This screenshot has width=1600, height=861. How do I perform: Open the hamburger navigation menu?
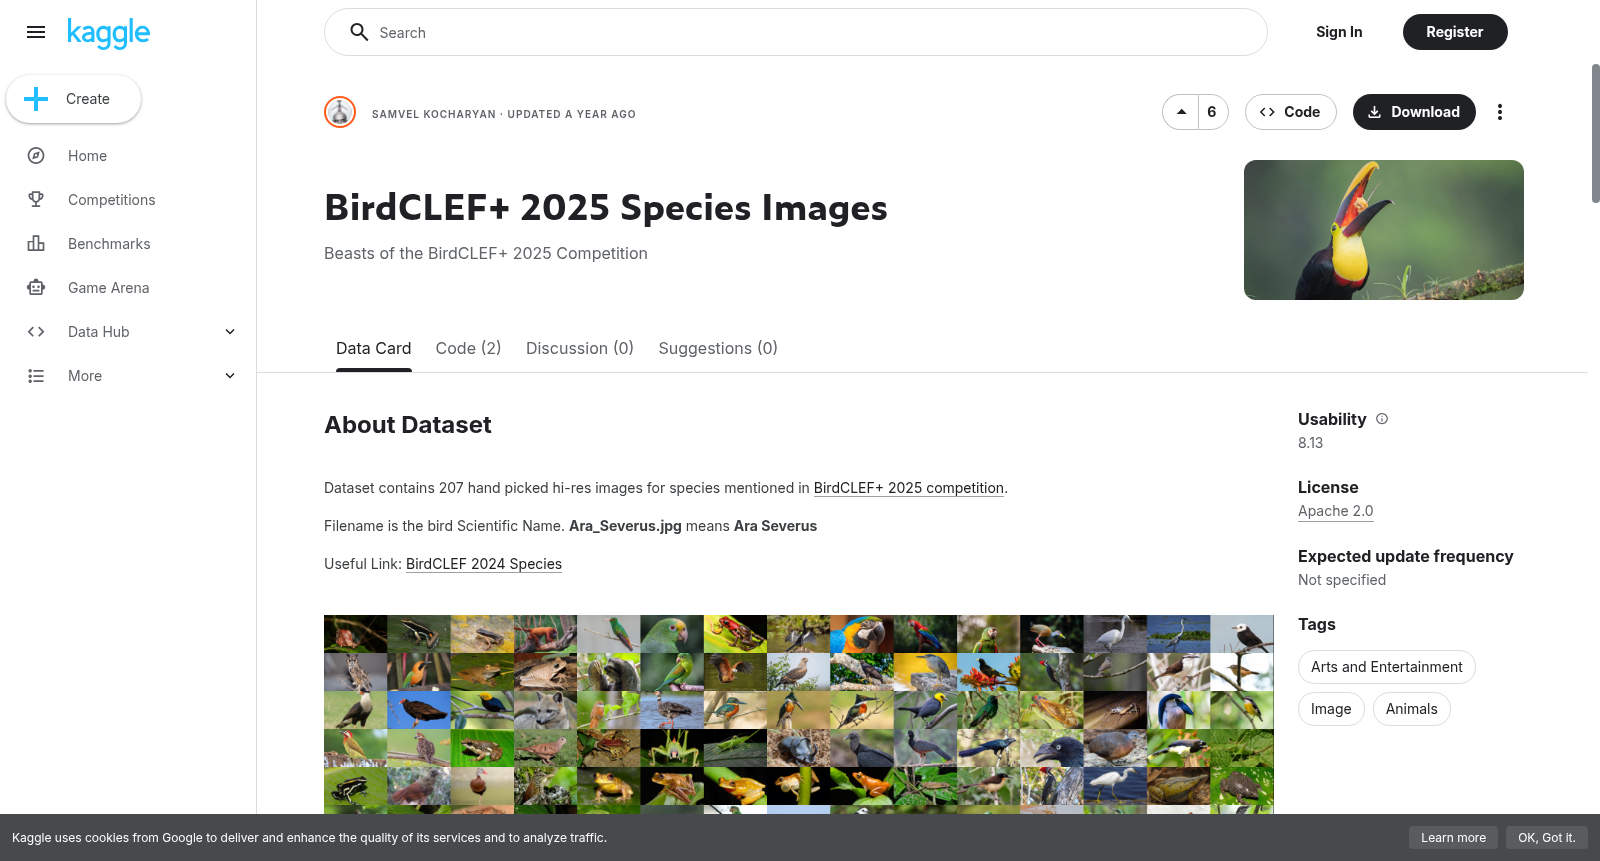pyautogui.click(x=36, y=32)
